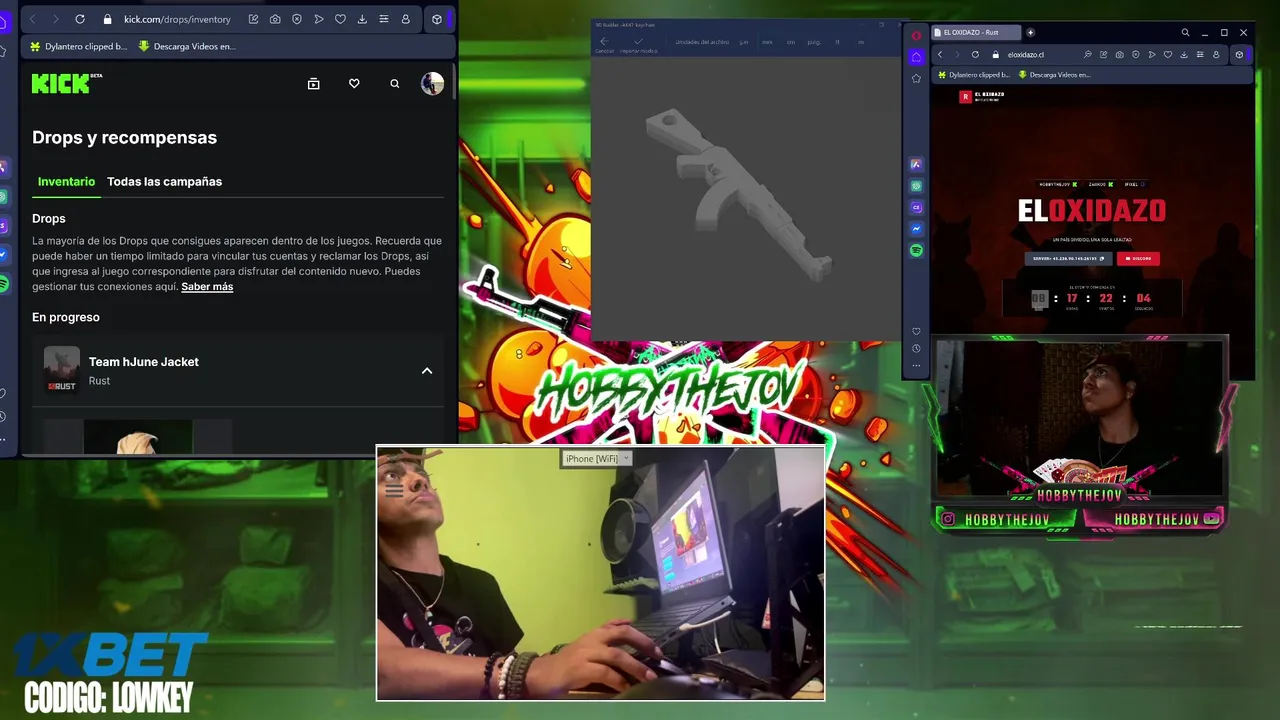The width and height of the screenshot is (1280, 720).
Task: Go back in the eloxidazo.cl window
Action: pyautogui.click(x=940, y=55)
